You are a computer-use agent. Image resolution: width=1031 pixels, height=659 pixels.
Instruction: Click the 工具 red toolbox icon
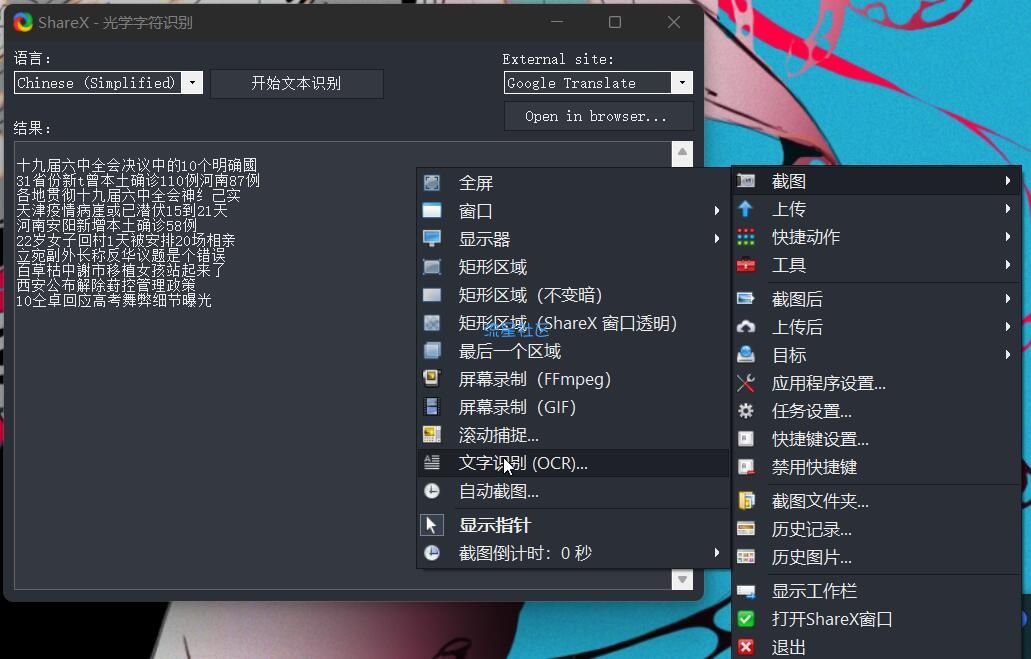tap(746, 265)
